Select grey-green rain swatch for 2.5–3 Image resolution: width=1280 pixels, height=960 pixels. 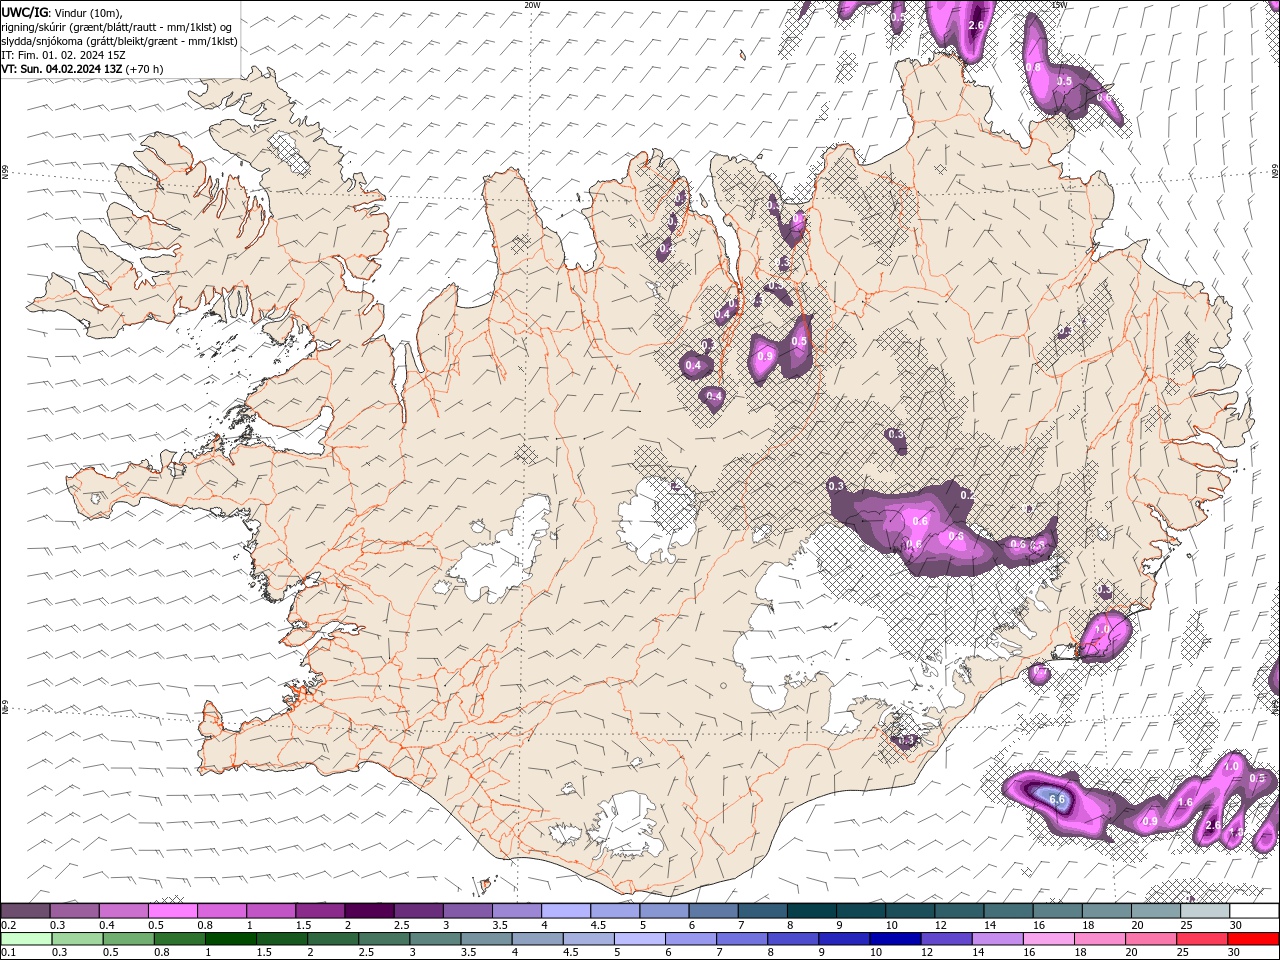point(384,939)
